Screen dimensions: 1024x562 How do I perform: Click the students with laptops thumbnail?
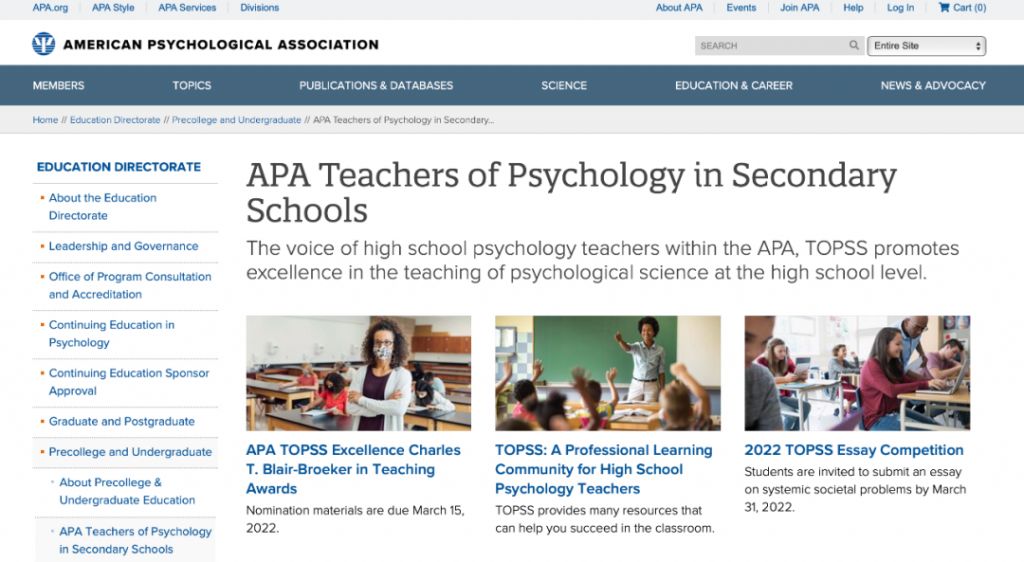coord(857,373)
